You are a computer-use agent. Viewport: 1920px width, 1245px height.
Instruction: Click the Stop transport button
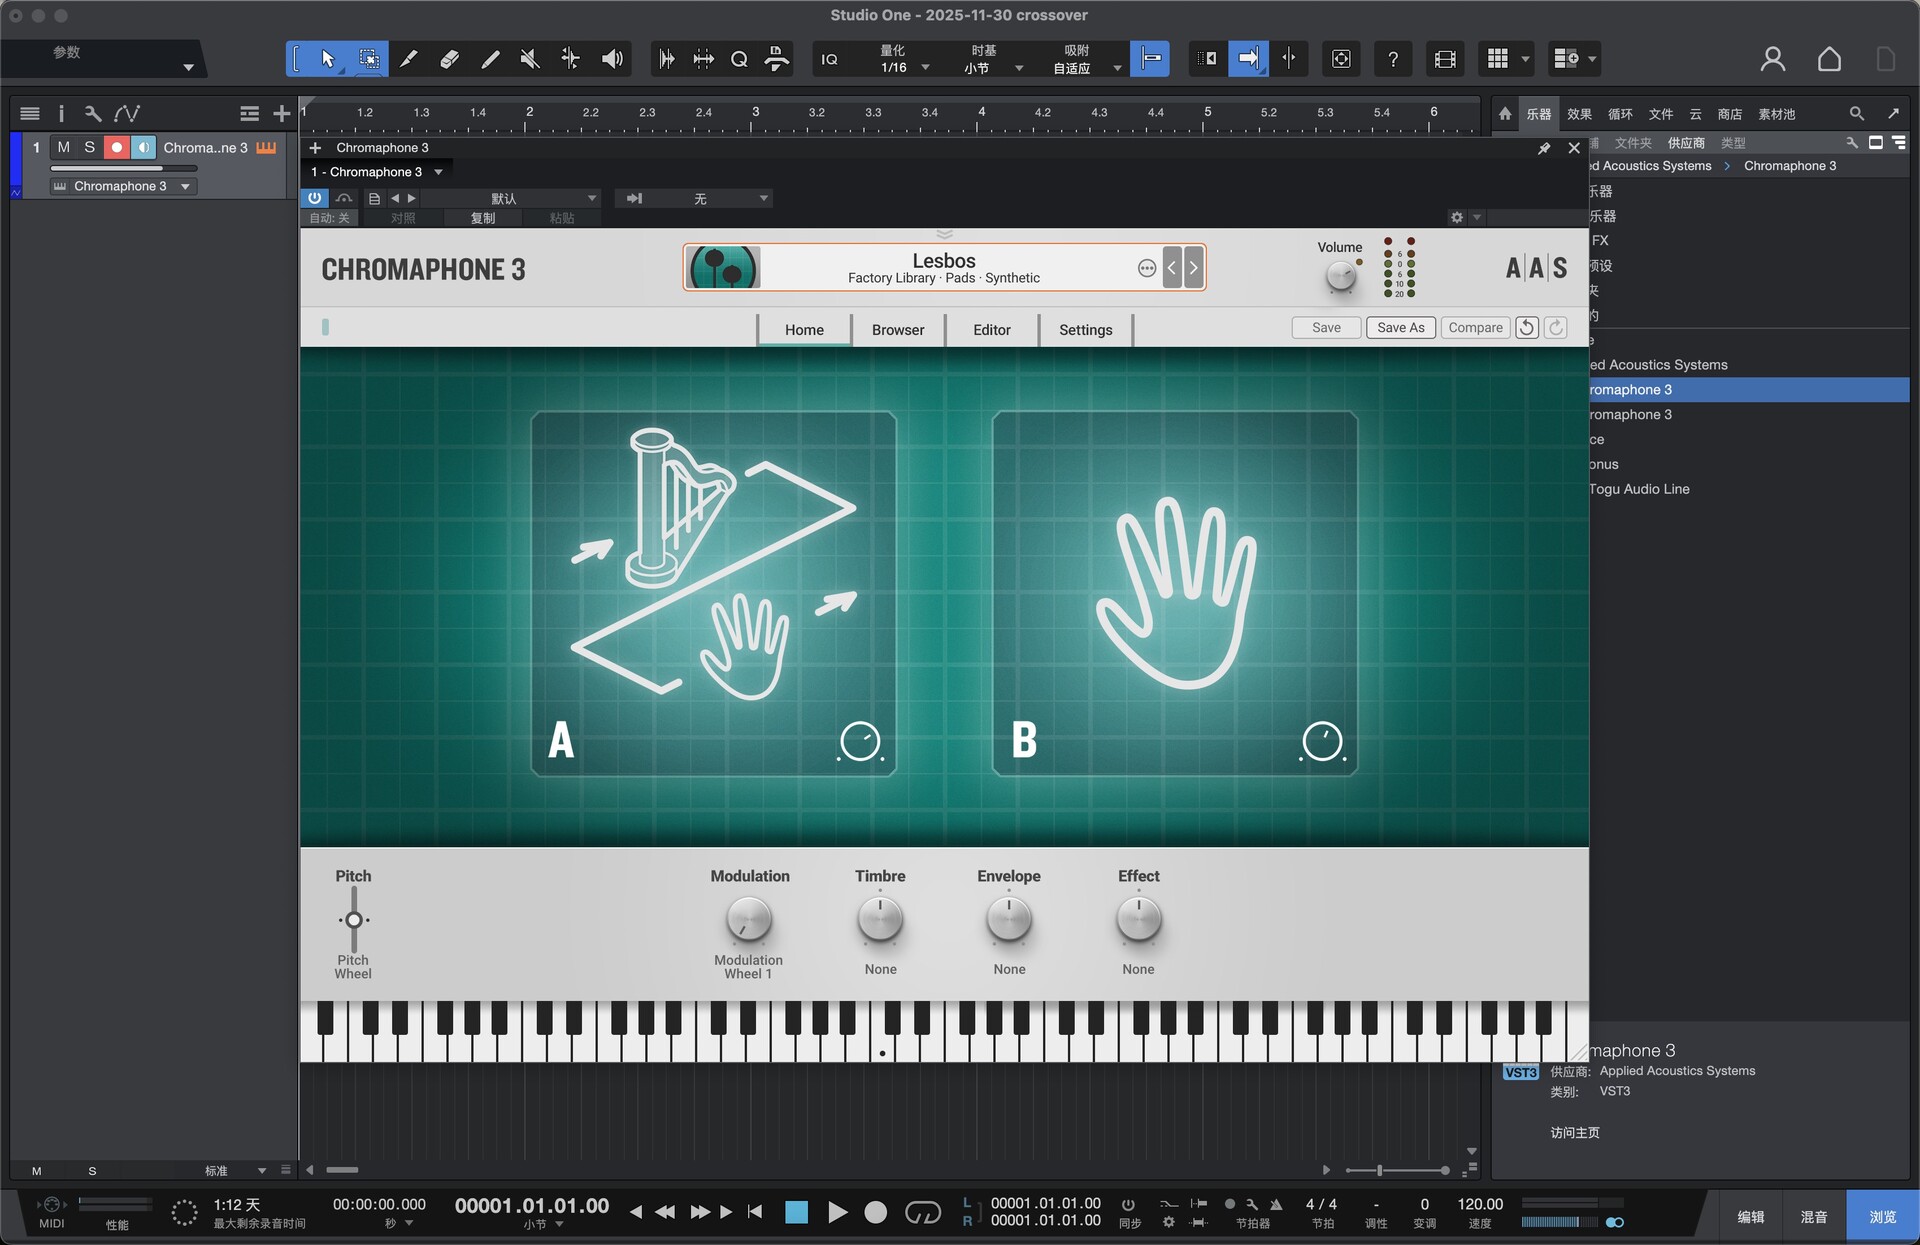tap(796, 1212)
